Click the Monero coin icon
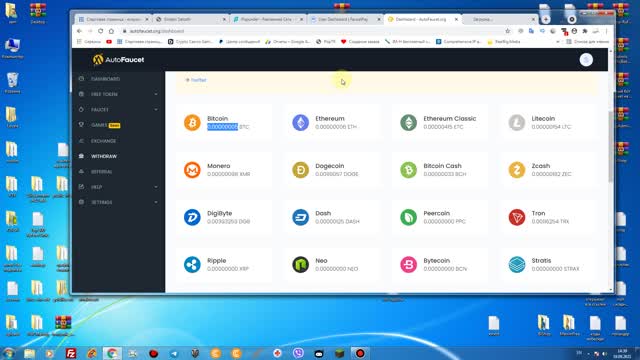 (x=192, y=170)
